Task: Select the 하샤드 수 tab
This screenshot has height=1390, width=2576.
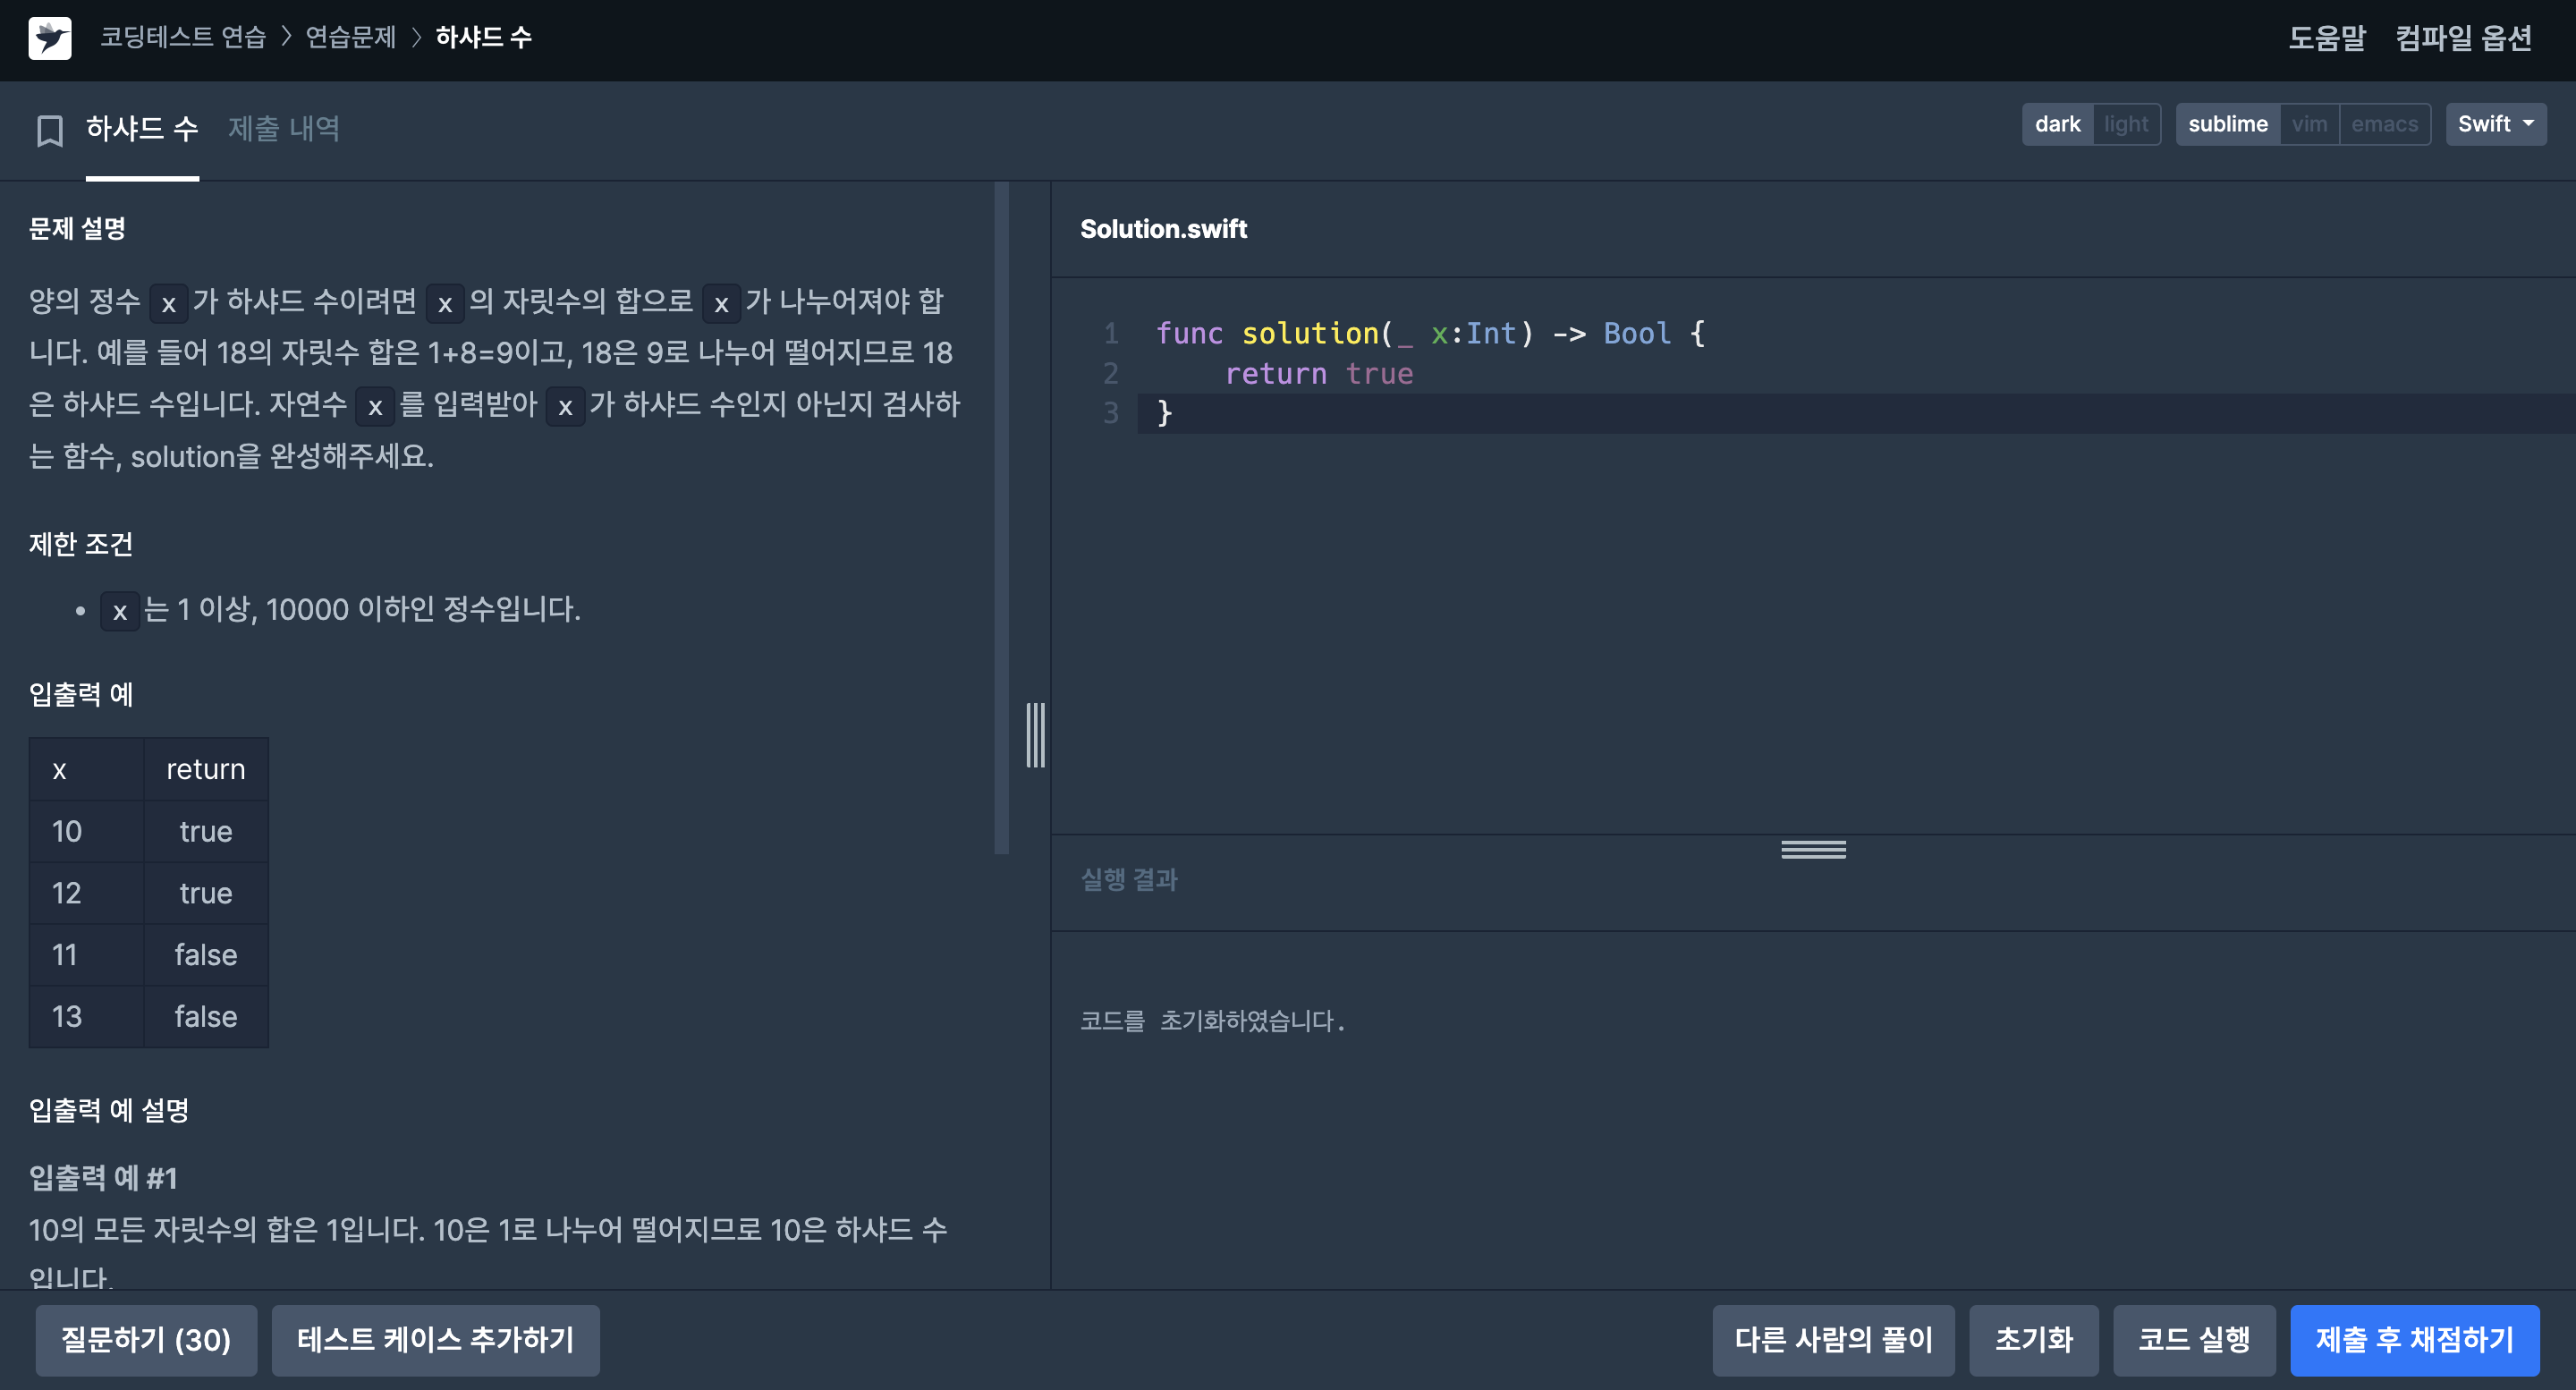Action: click(142, 128)
